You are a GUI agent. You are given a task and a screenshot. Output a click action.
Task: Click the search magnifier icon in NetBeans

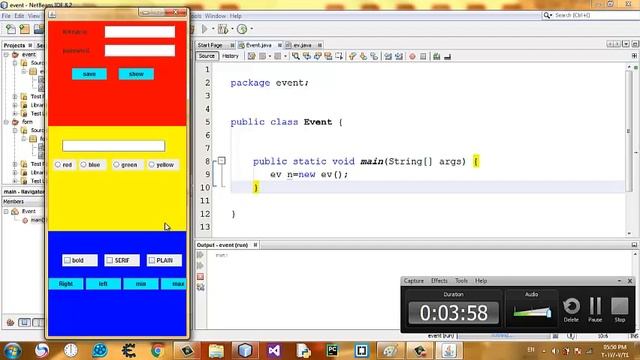[546, 16]
